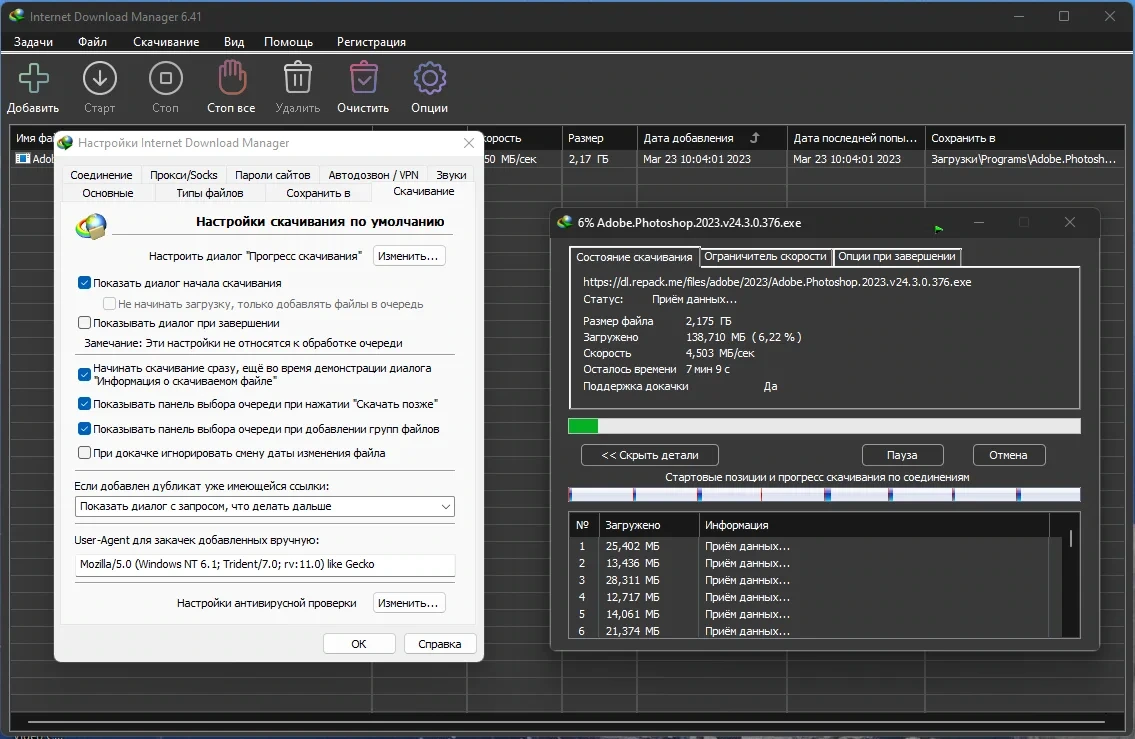Image resolution: width=1135 pixels, height=739 pixels.
Task: Uncheck Показать диалог начала скачивания
Action: pos(84,283)
